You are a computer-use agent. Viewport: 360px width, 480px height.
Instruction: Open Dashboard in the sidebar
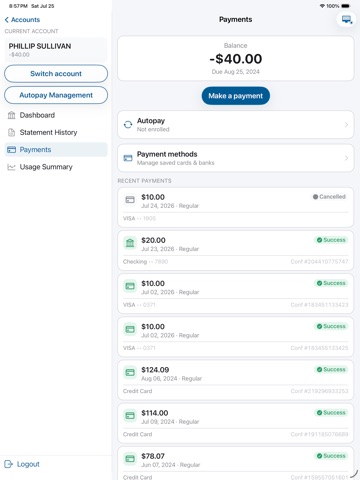click(56, 115)
